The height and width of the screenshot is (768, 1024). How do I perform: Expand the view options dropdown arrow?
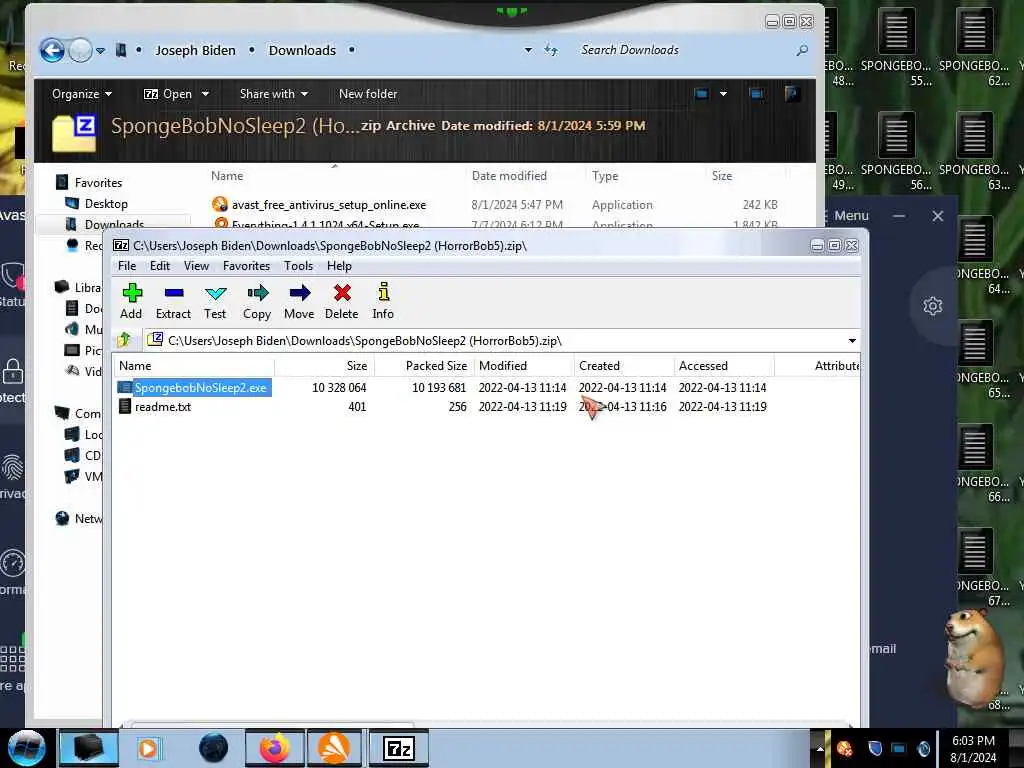pos(723,94)
